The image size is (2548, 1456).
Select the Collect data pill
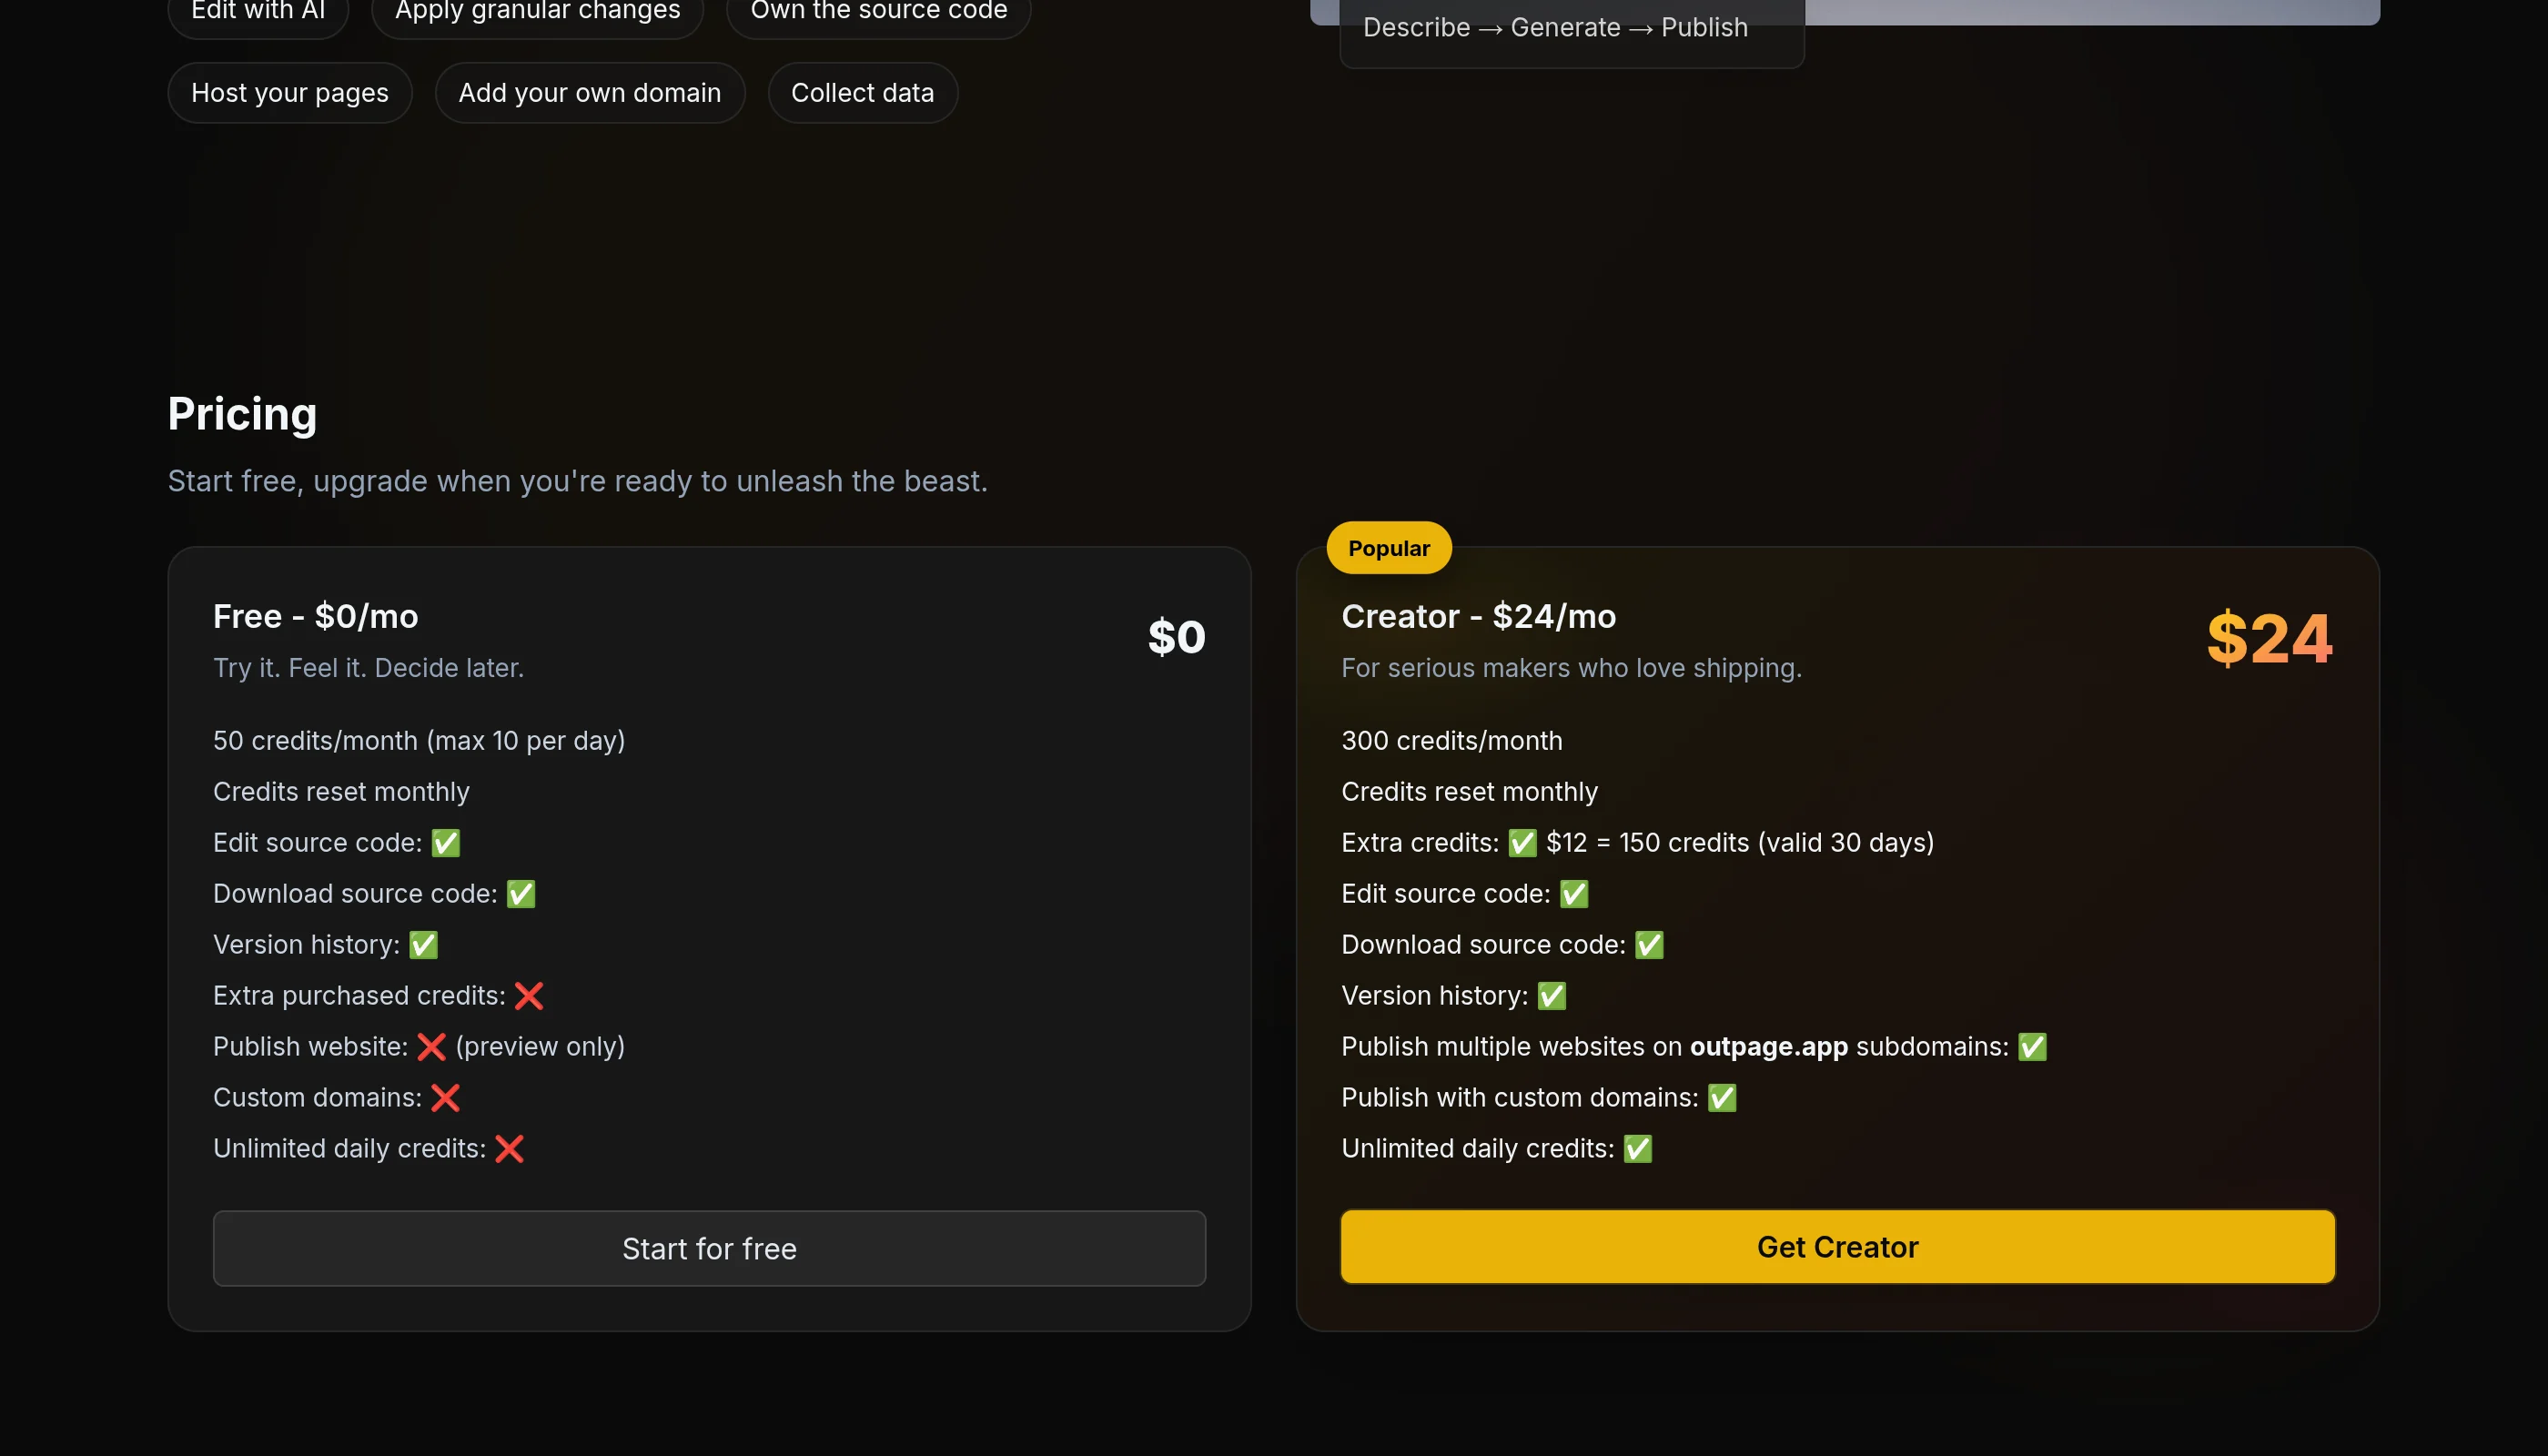pyautogui.click(x=862, y=93)
